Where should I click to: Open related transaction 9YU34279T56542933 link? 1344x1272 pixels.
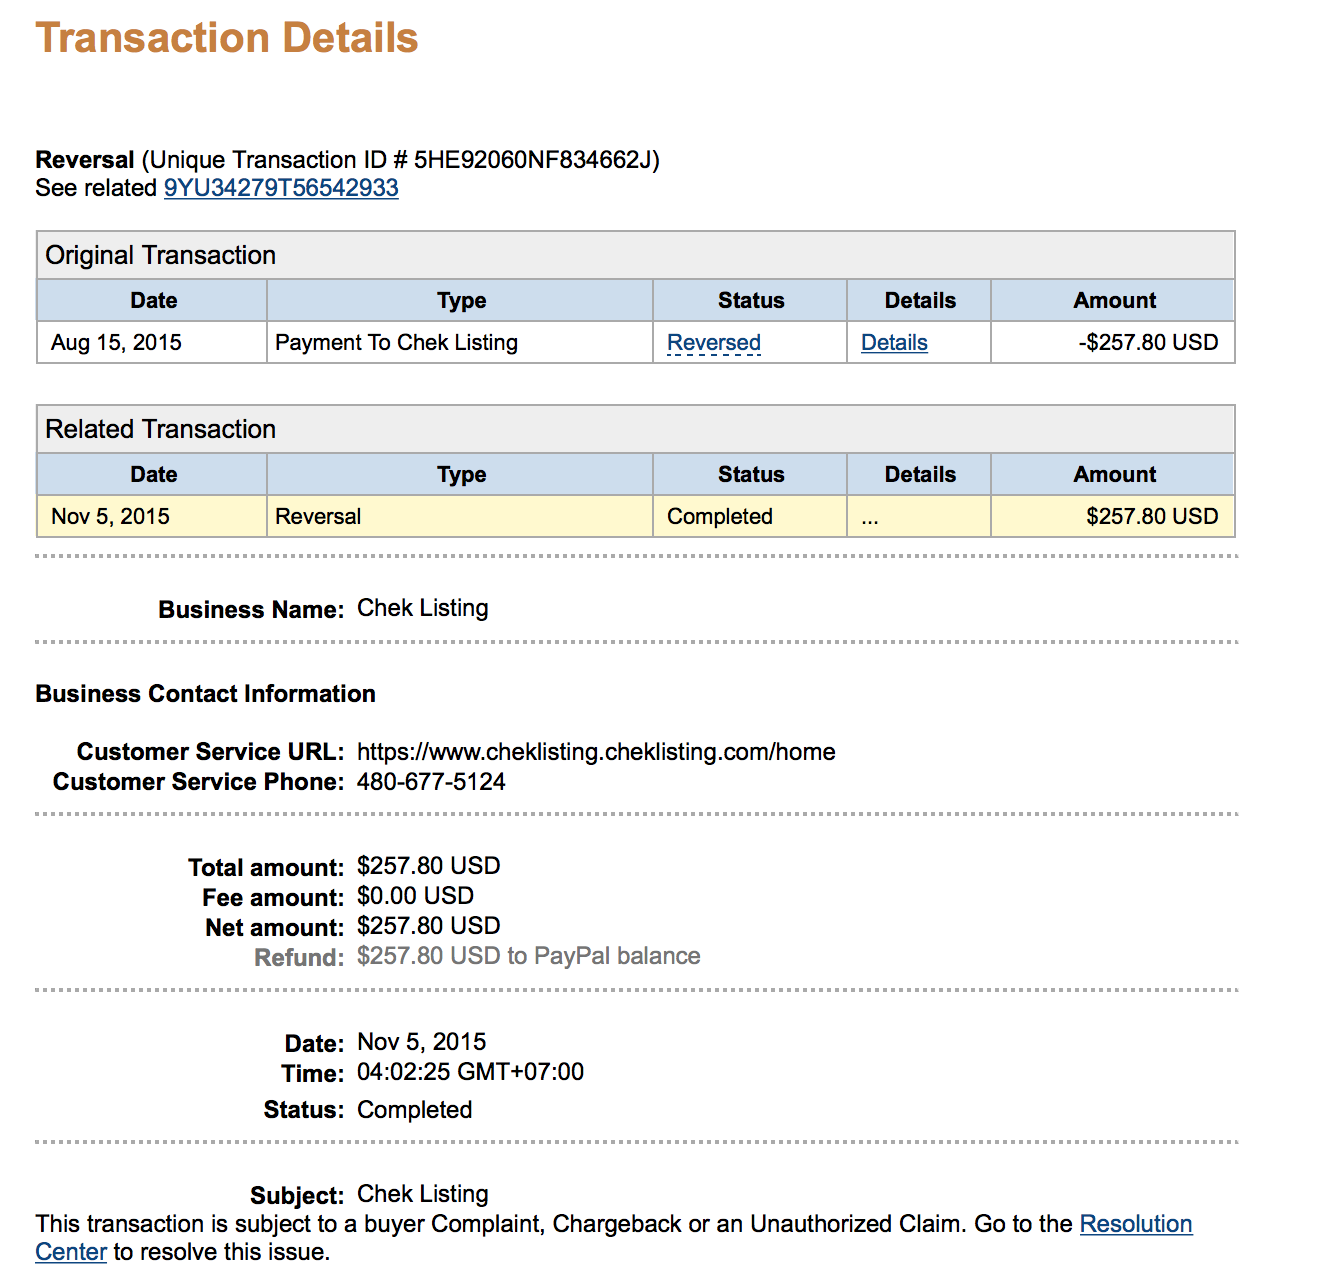[281, 188]
